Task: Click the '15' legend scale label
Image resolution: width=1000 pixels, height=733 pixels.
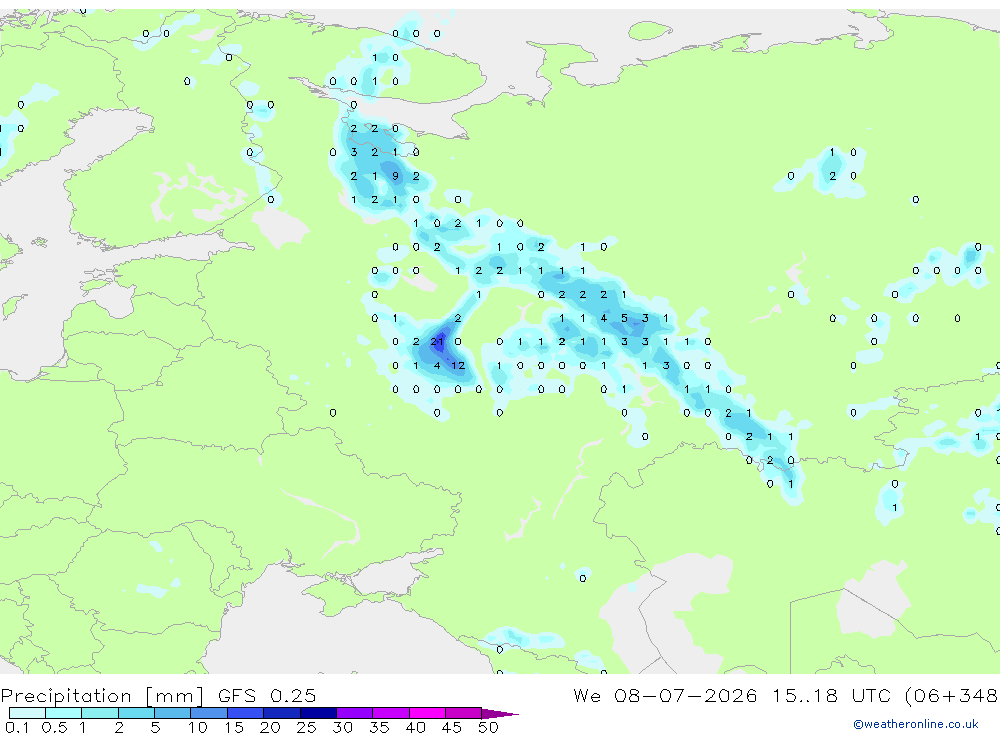Action: (x=234, y=727)
